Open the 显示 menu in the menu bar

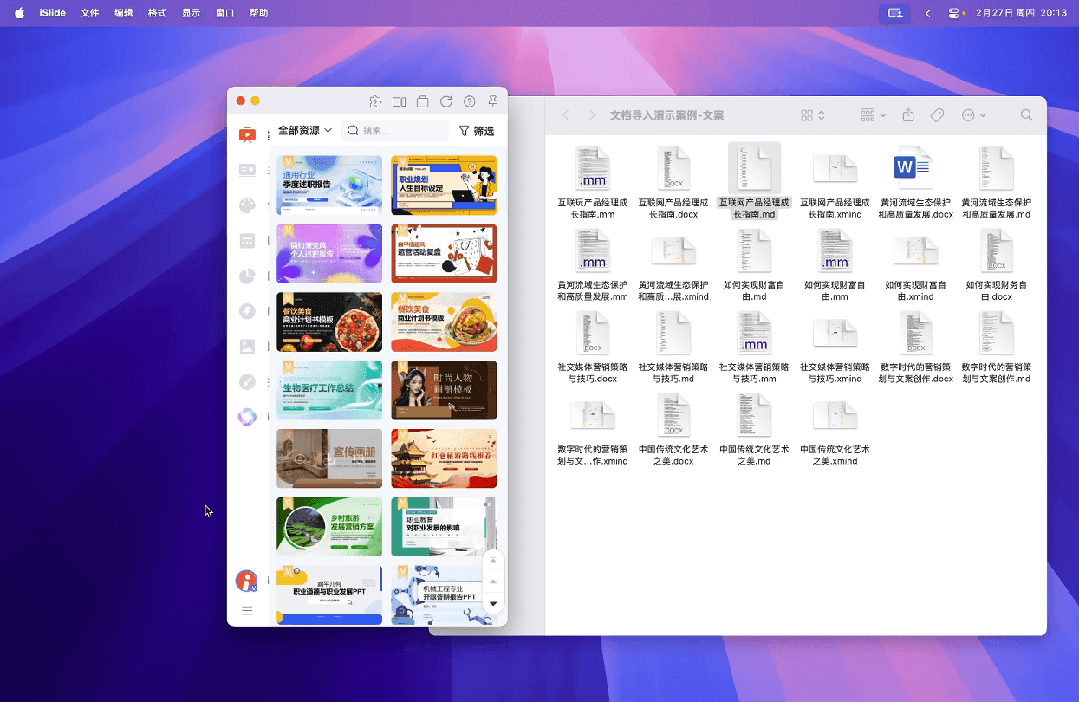(190, 14)
